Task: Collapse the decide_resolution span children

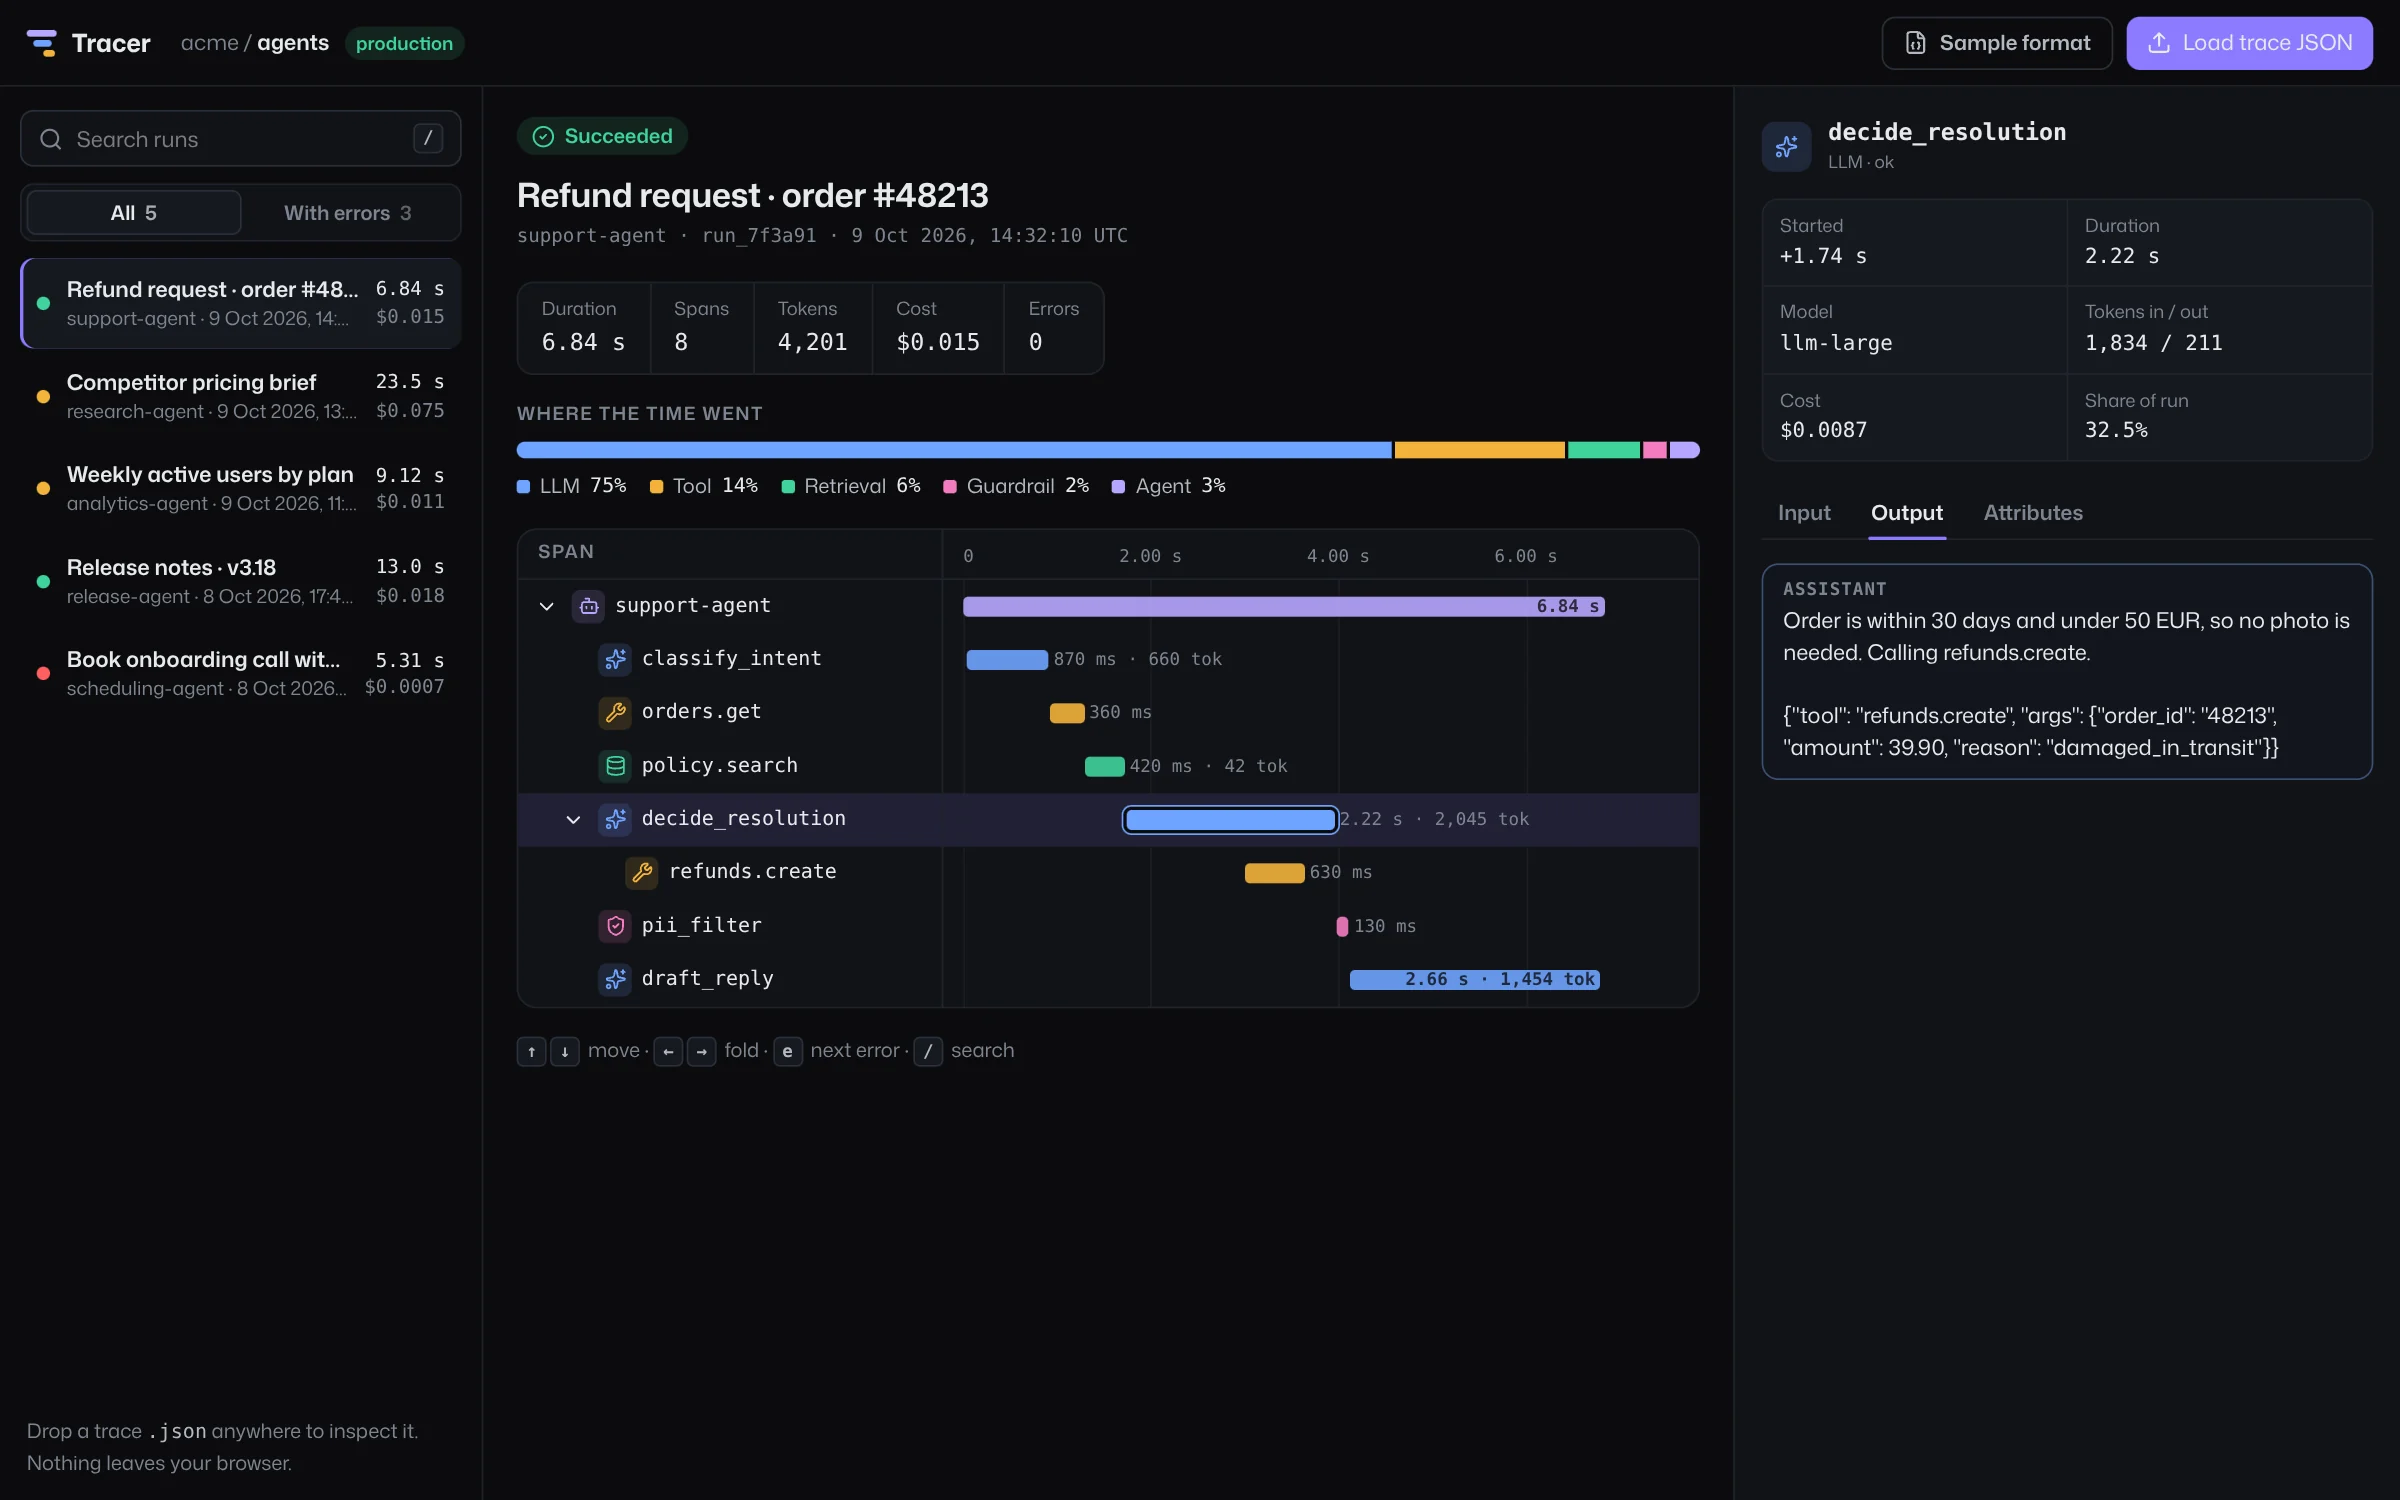Action: point(573,819)
